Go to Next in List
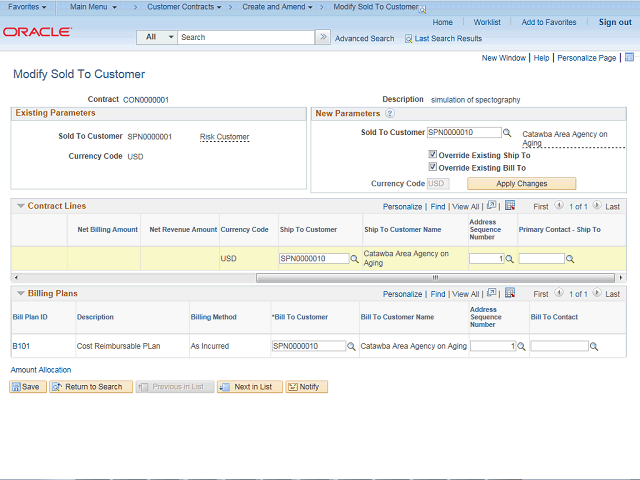The width and height of the screenshot is (640, 480). coord(250,387)
